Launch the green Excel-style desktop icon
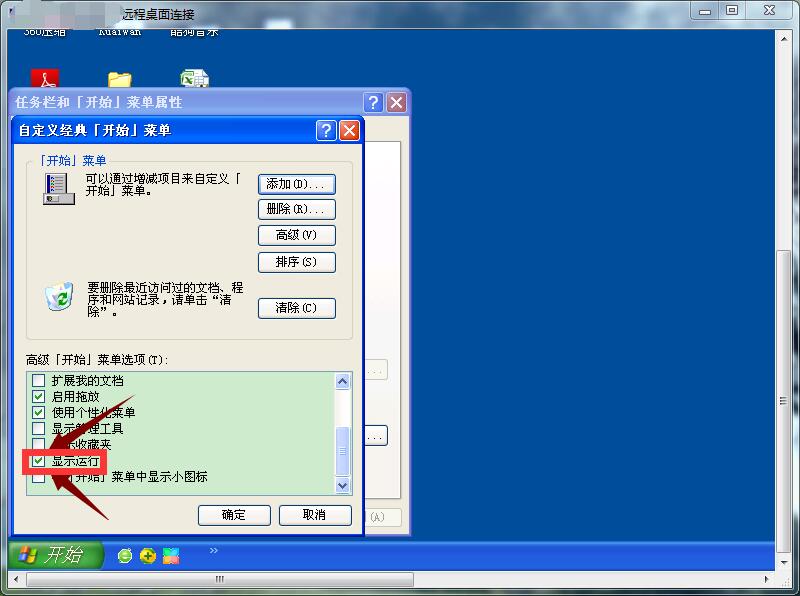Viewport: 800px width, 596px height. point(194,78)
